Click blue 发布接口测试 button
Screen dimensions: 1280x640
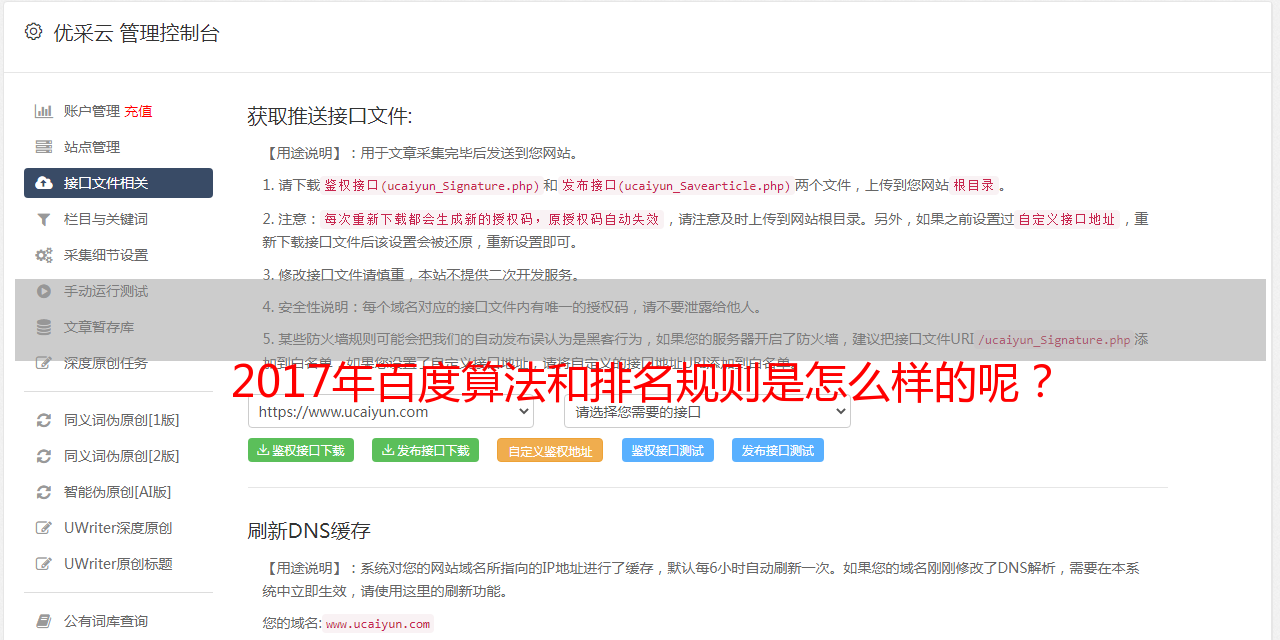[778, 450]
